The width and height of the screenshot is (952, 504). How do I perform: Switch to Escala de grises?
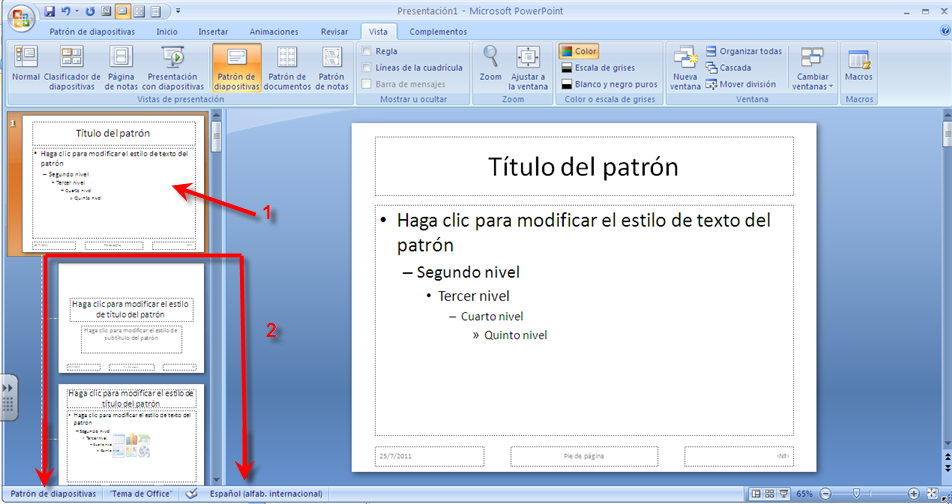click(597, 67)
